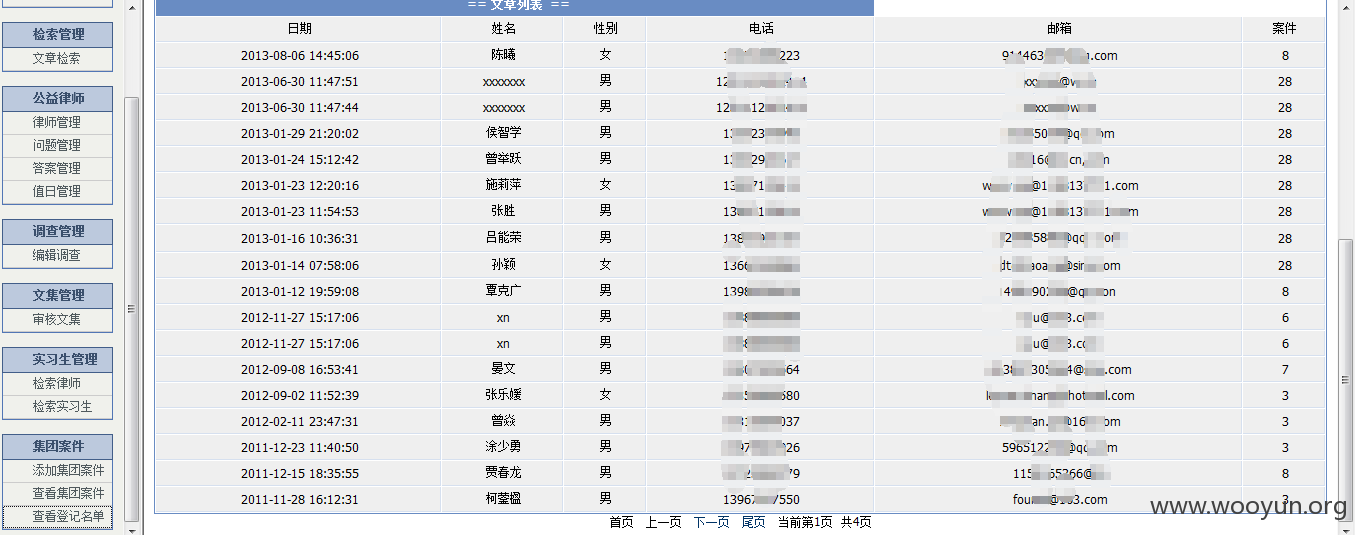This screenshot has height=535, width=1356.
Task: Click the 姓名 column header
Action: 503,29
